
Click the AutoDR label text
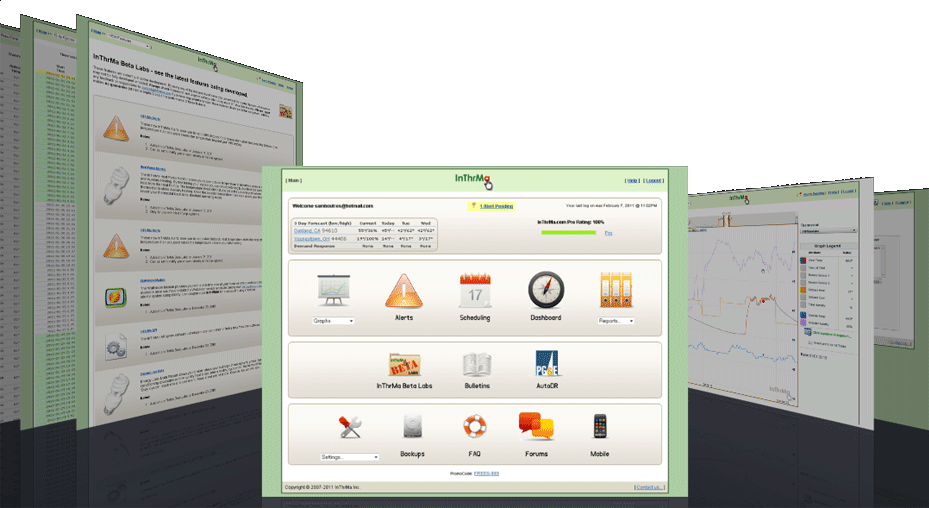click(x=547, y=386)
